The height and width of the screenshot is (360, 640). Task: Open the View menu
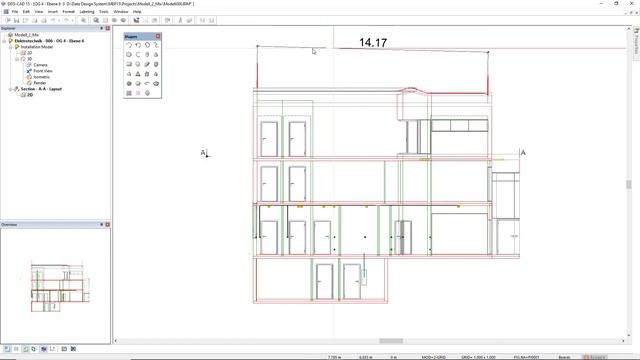39,12
